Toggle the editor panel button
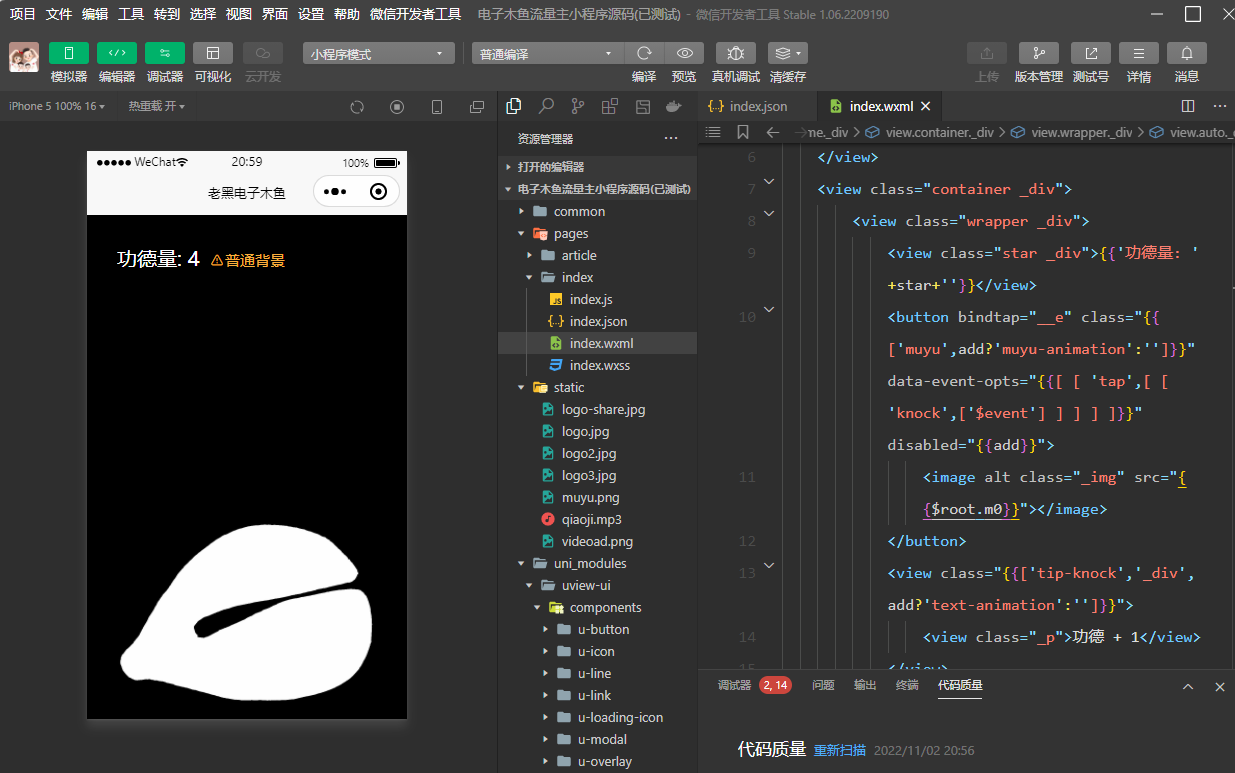This screenshot has width=1235, height=773. tap(117, 53)
